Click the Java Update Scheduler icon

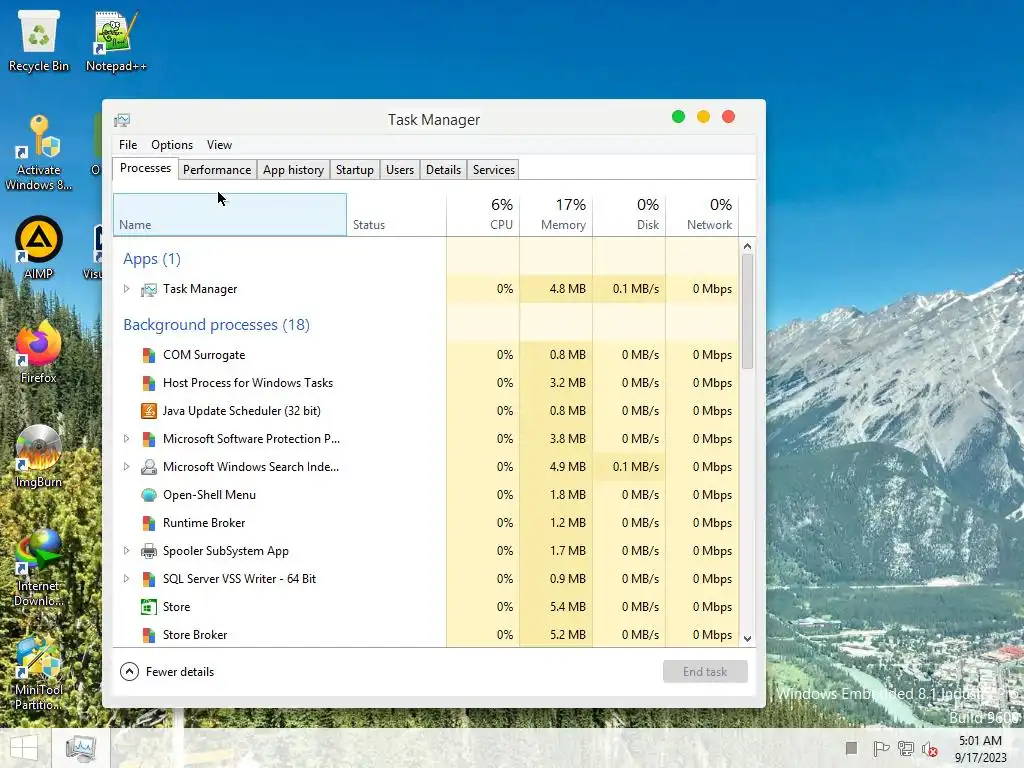click(x=149, y=411)
